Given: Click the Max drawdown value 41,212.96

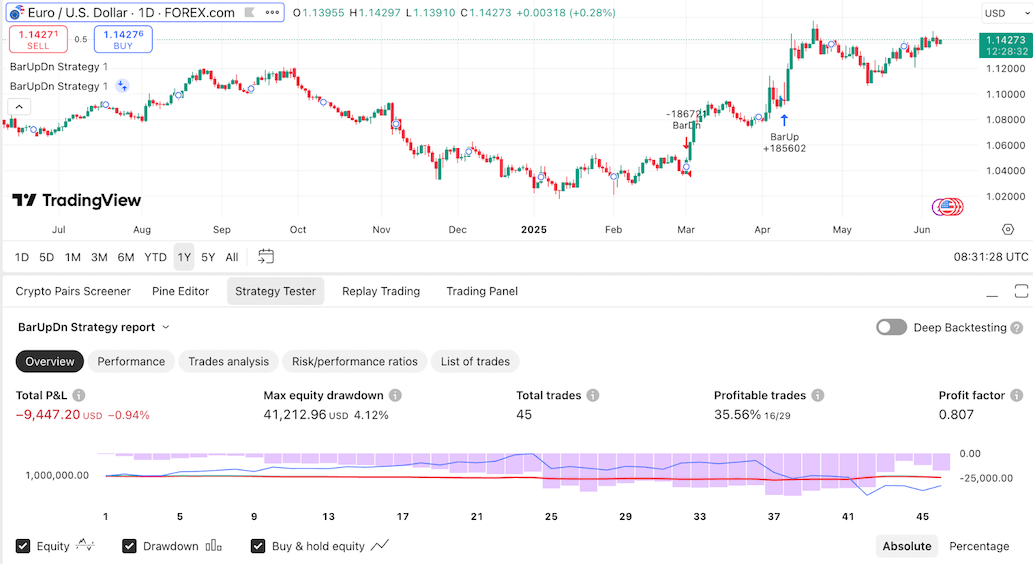Looking at the screenshot, I should 295,414.
